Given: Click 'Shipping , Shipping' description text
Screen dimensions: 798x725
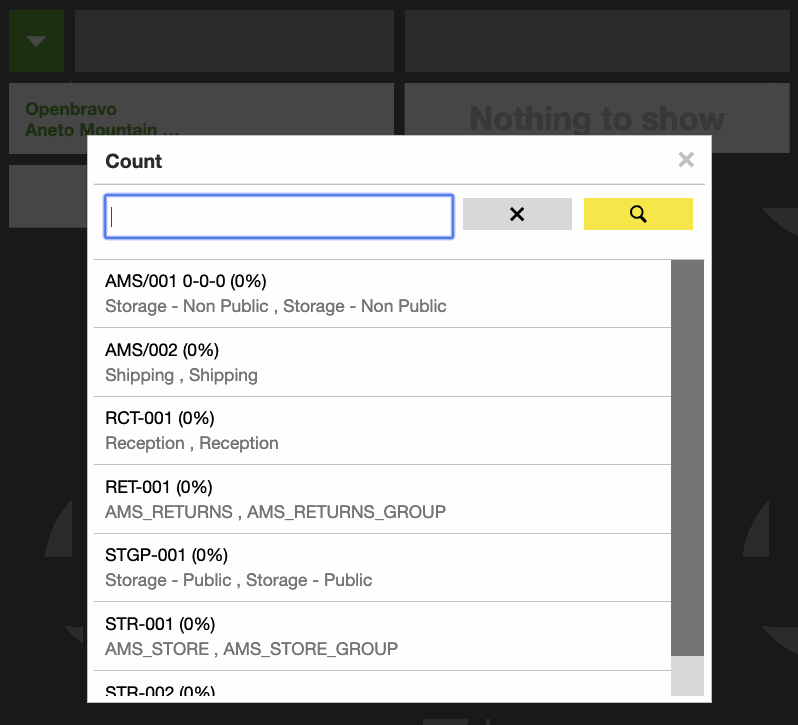Looking at the screenshot, I should point(181,375).
